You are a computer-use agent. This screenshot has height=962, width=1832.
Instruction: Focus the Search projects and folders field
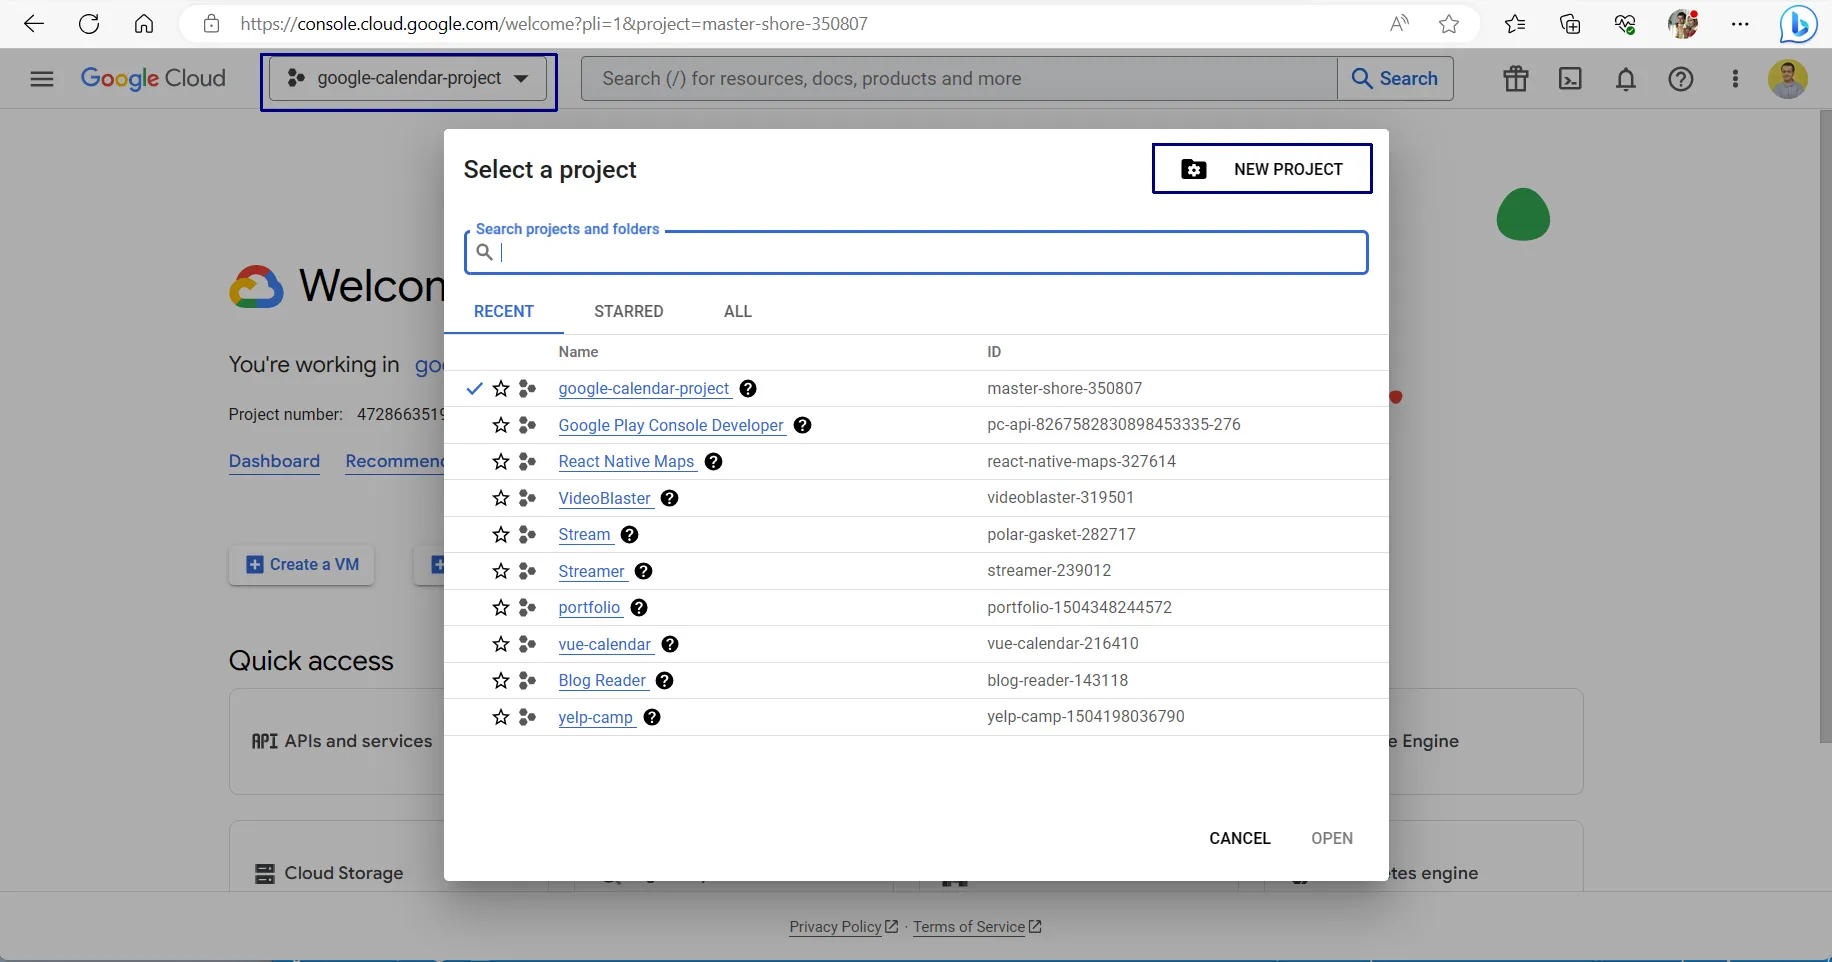coord(916,252)
